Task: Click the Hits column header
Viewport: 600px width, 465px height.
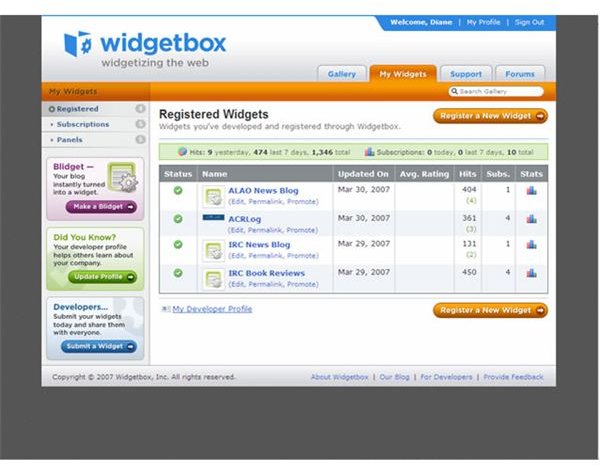Action: (x=468, y=174)
